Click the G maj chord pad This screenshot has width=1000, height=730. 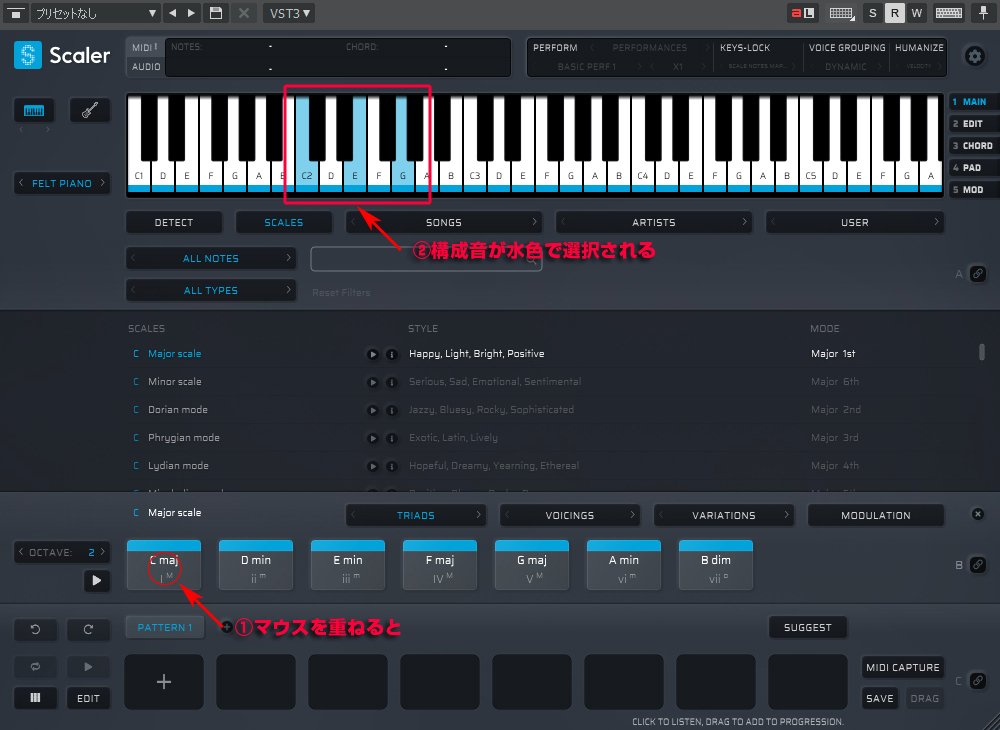click(x=531, y=565)
